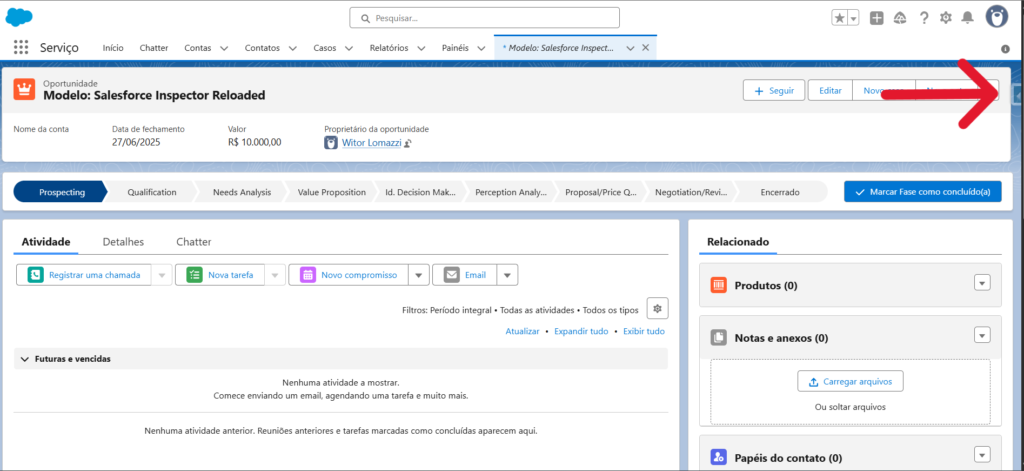This screenshot has width=1024, height=471.
Task: Switch to the Detalhes tab
Action: tap(123, 242)
